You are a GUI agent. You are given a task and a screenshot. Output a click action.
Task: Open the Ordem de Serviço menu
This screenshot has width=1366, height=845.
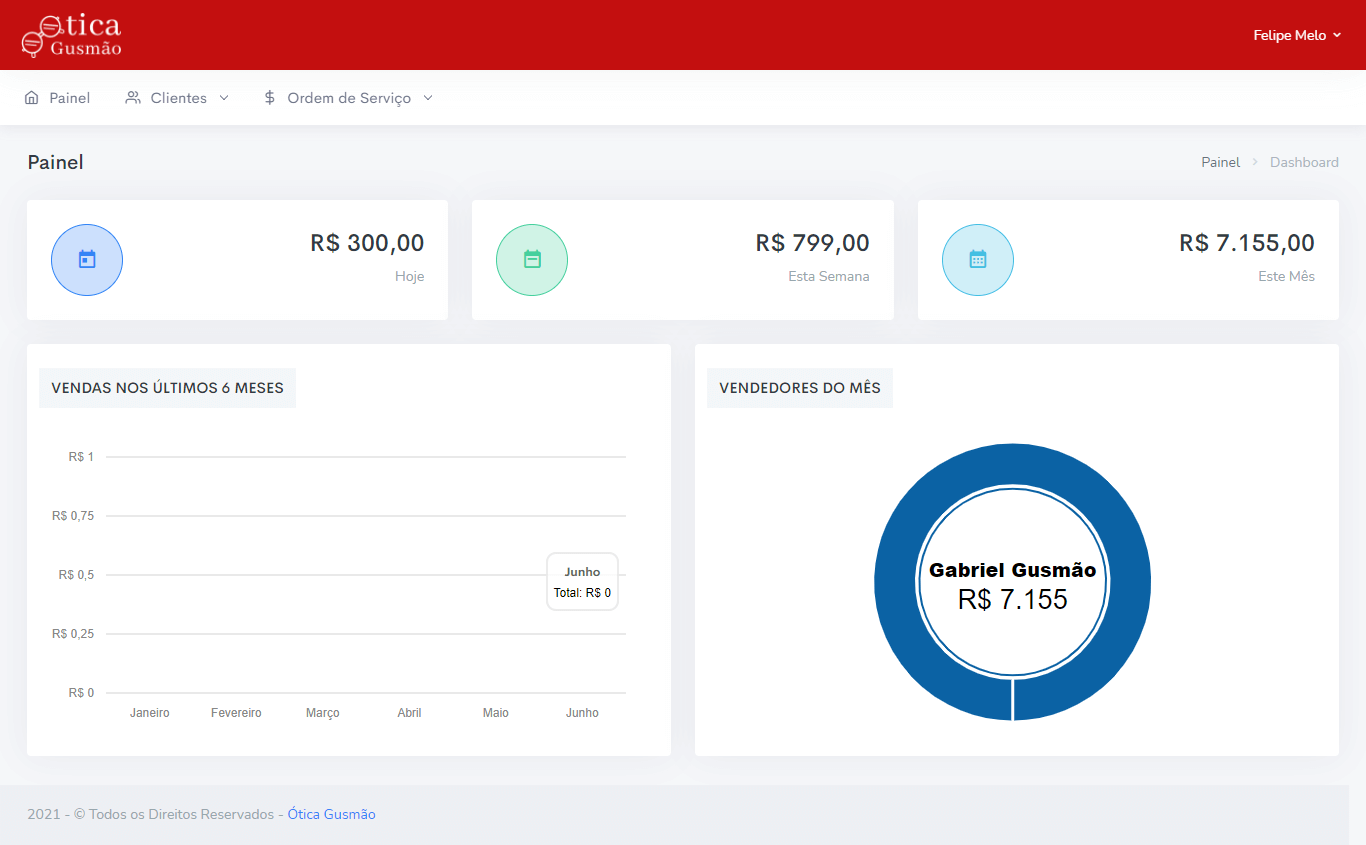pyautogui.click(x=348, y=98)
